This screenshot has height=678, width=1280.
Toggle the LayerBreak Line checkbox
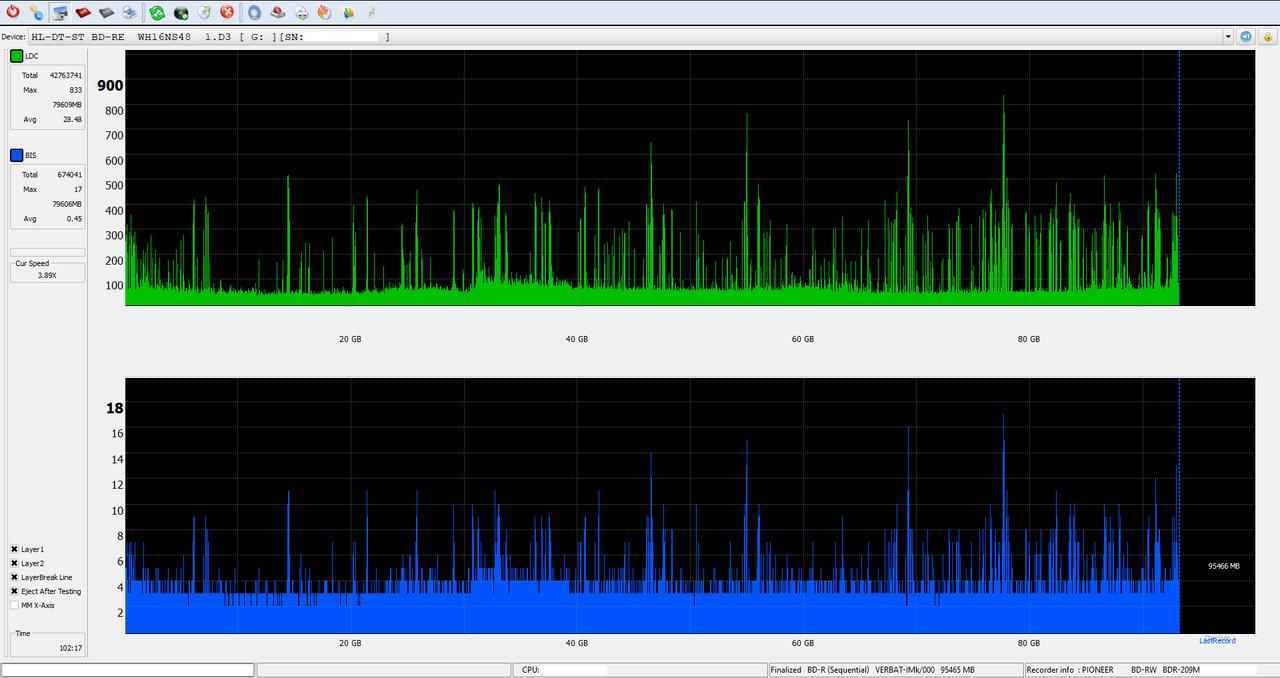14,577
